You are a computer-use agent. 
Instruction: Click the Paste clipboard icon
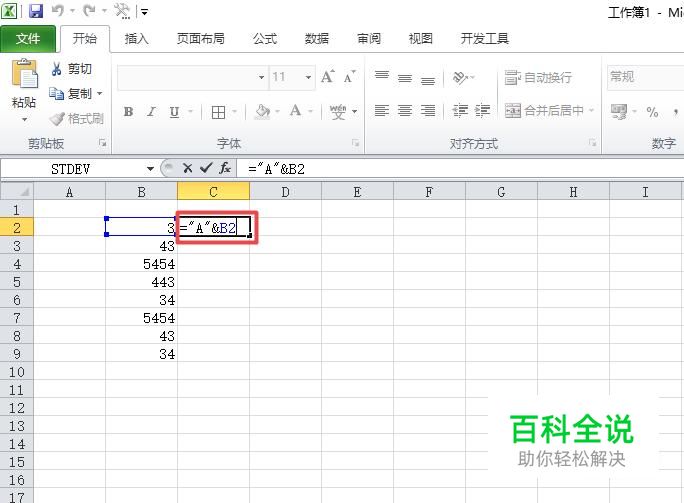point(24,73)
